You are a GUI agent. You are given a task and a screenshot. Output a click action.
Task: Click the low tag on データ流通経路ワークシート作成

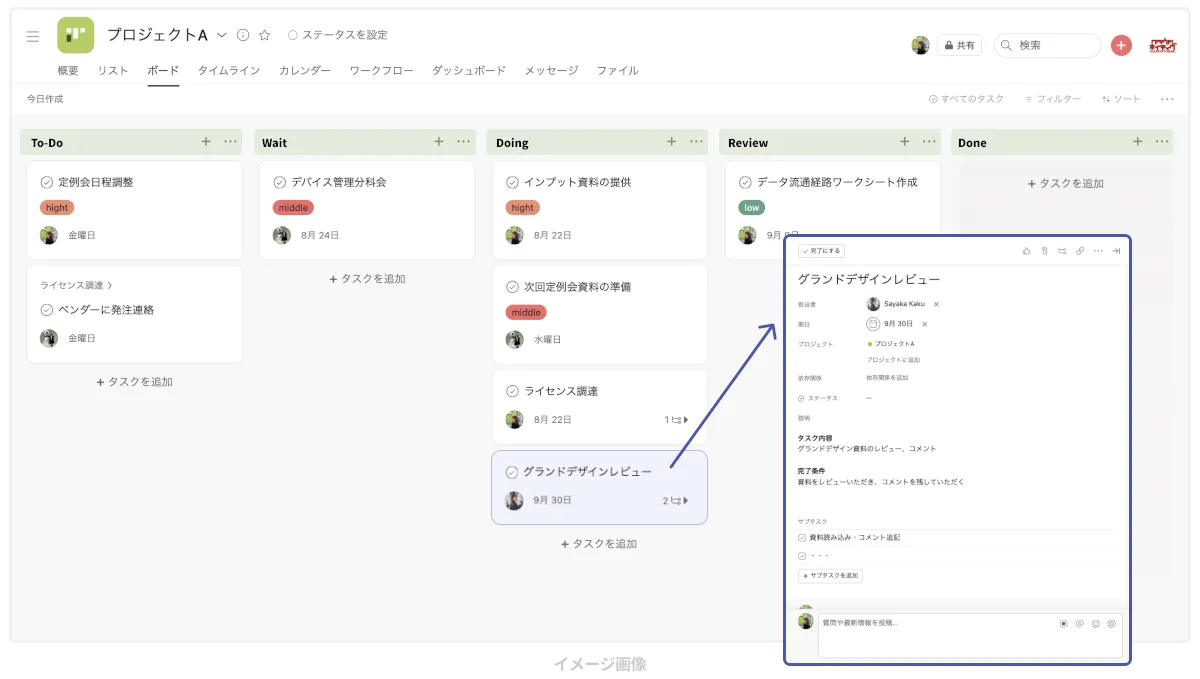tap(752, 208)
